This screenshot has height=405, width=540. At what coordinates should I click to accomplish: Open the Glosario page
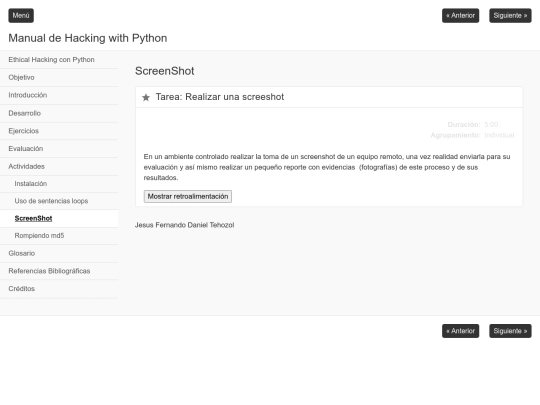coord(59,253)
